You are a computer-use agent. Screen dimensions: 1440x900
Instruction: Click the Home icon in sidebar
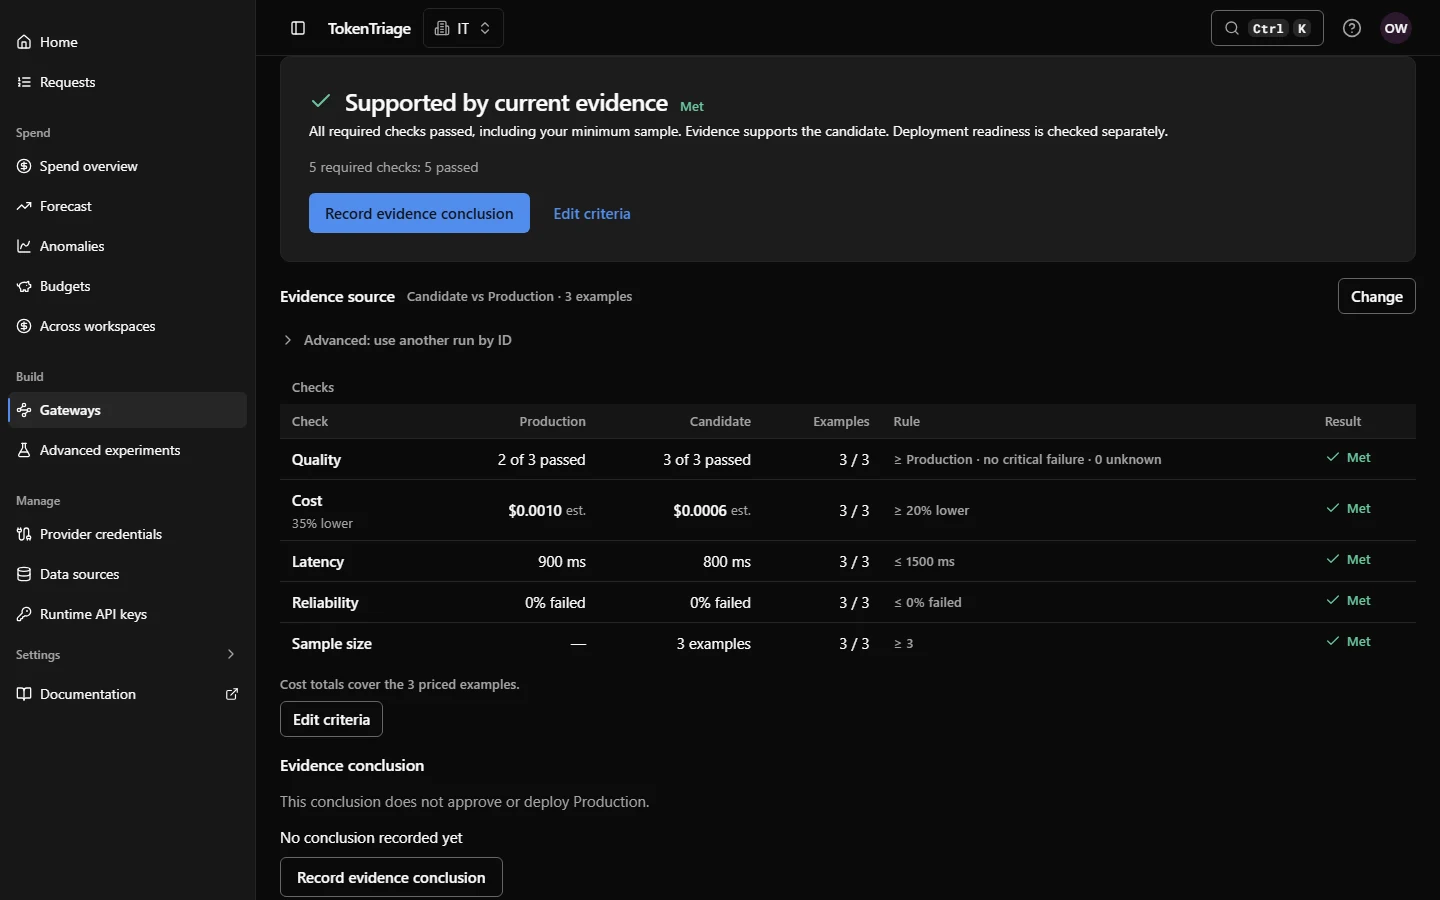24,42
